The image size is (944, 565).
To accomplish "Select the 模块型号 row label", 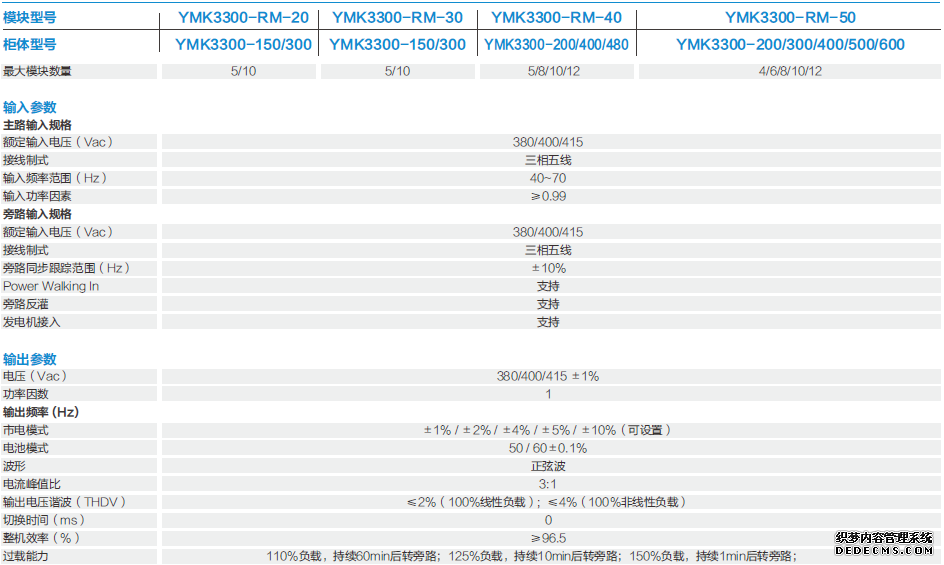I will point(30,17).
